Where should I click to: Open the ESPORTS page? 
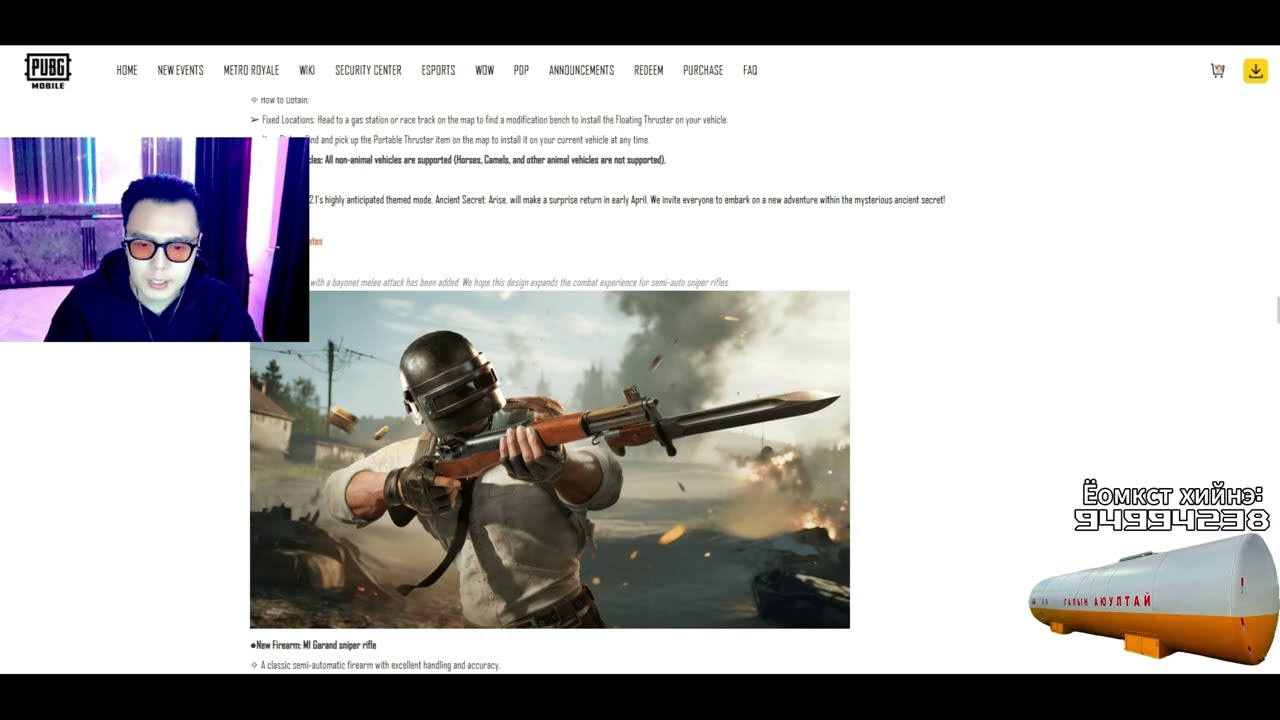tap(438, 71)
